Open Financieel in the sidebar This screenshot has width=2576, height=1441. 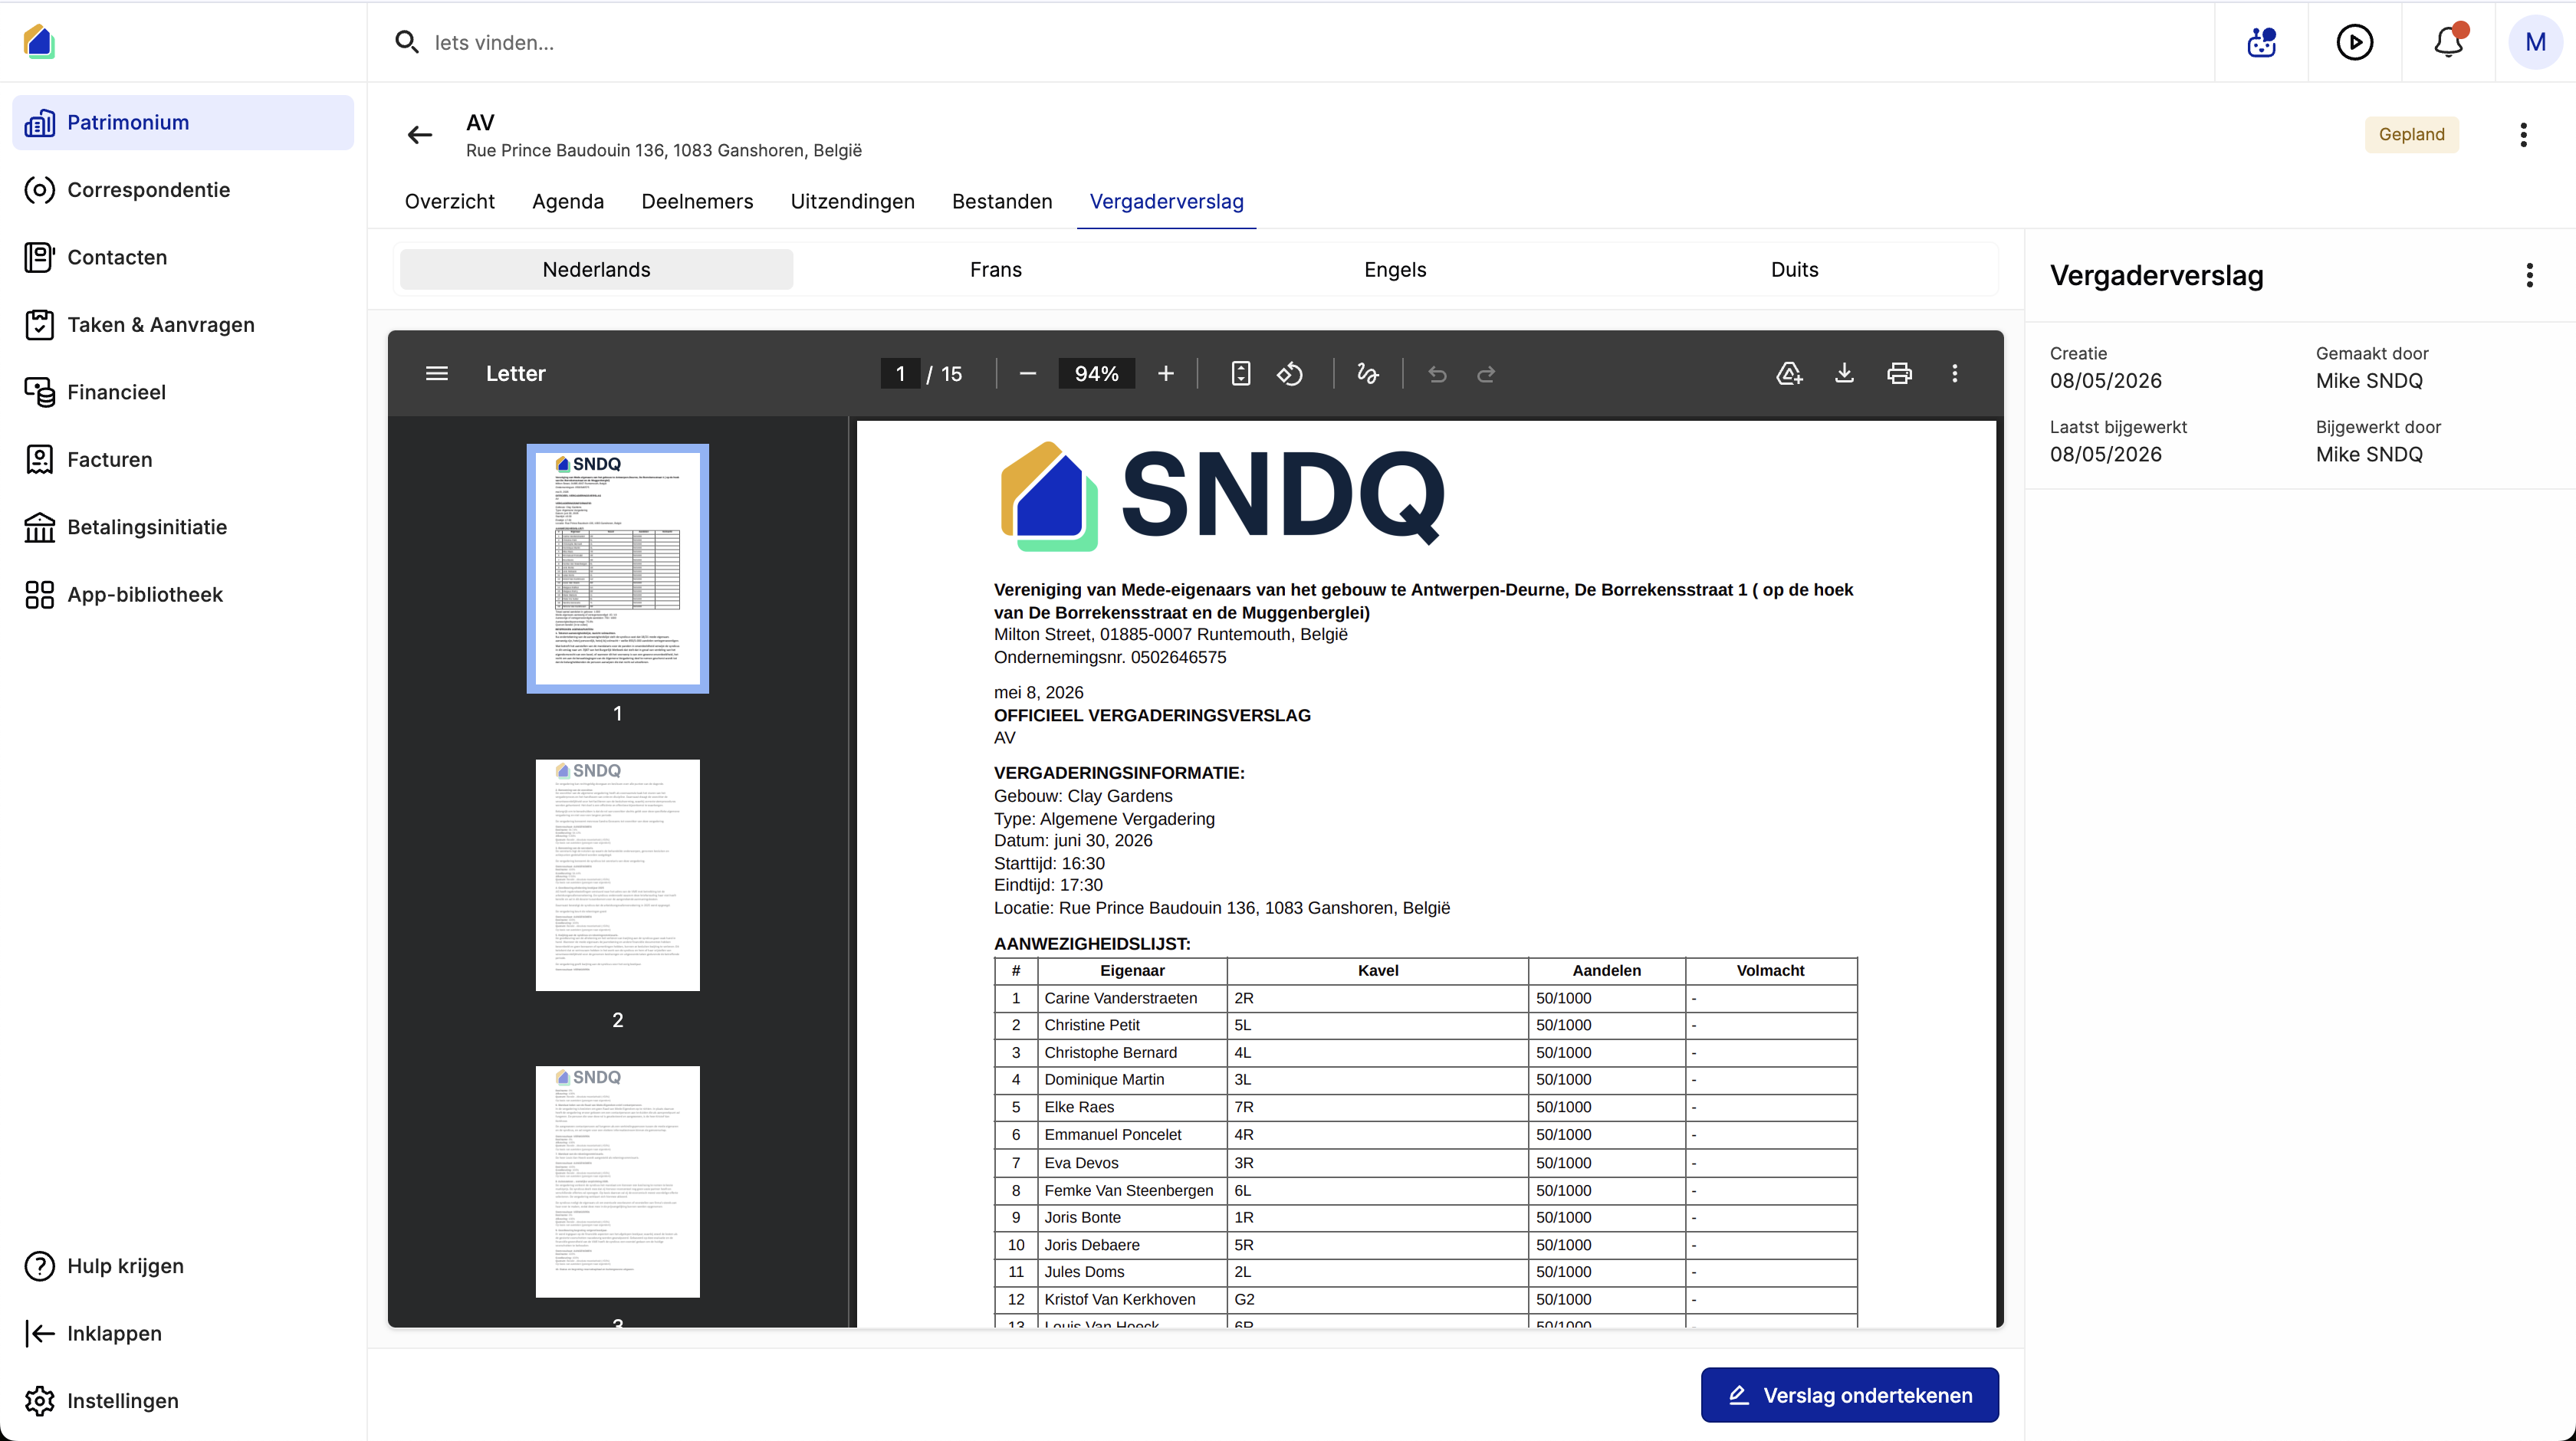pos(183,392)
